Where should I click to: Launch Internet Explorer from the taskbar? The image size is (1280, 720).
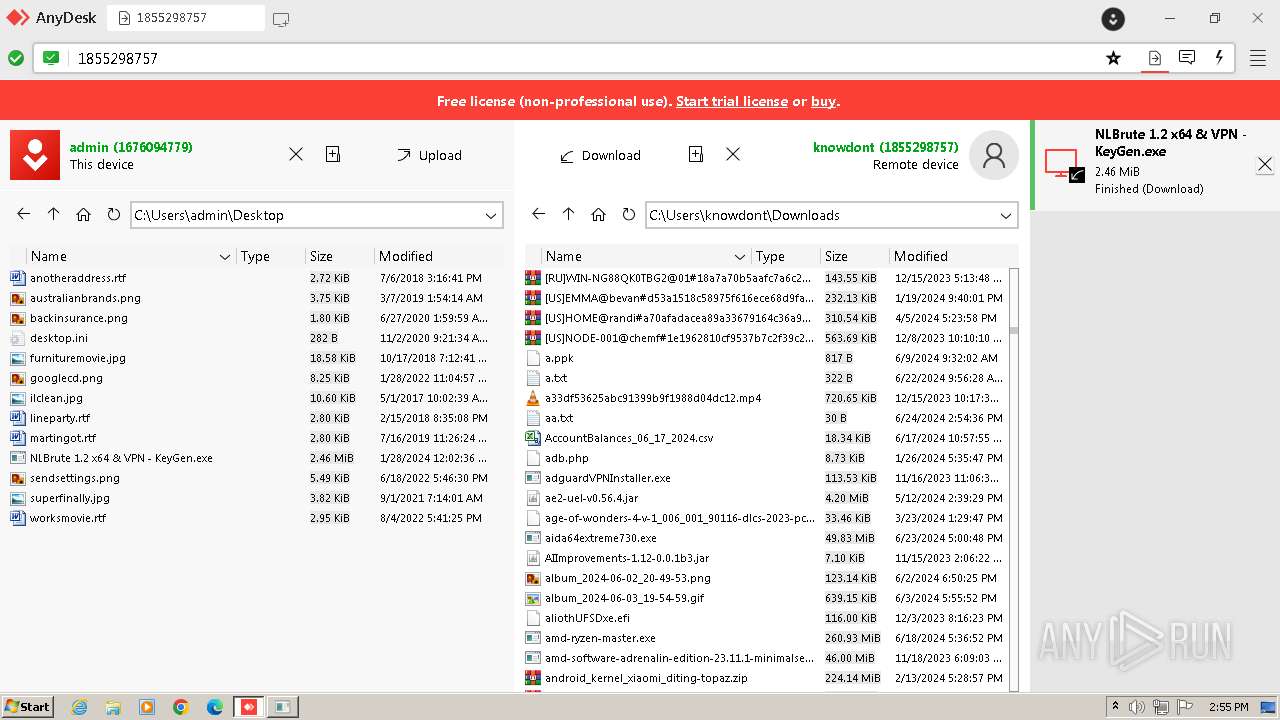click(x=79, y=707)
